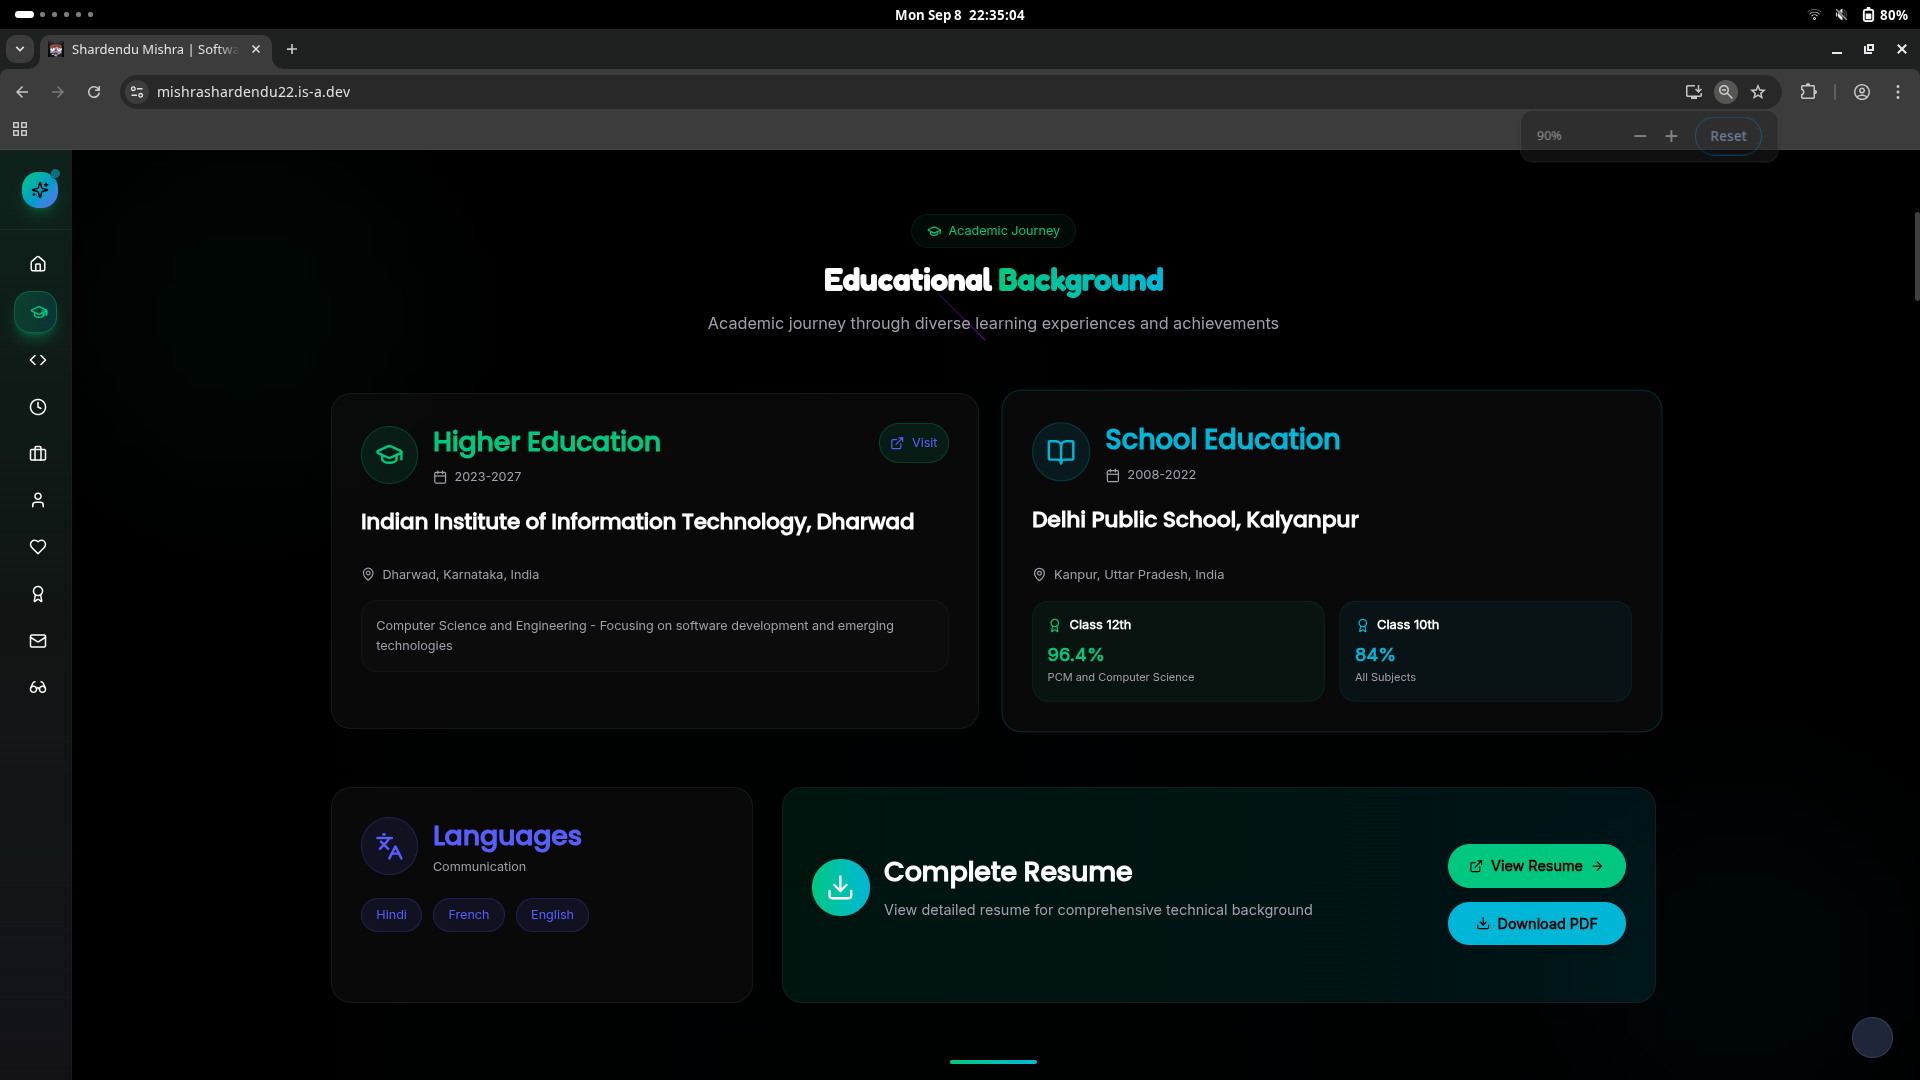The width and height of the screenshot is (1920, 1080).
Task: Select the code brackets sidebar icon
Action: pos(38,360)
